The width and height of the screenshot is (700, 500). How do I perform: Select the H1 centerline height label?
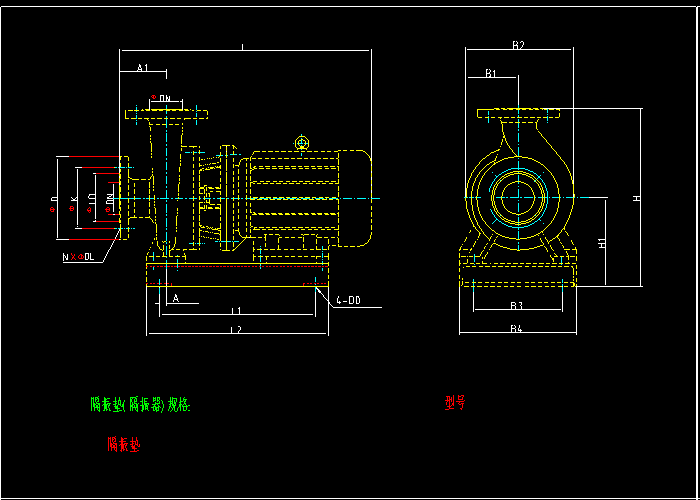[x=601, y=243]
